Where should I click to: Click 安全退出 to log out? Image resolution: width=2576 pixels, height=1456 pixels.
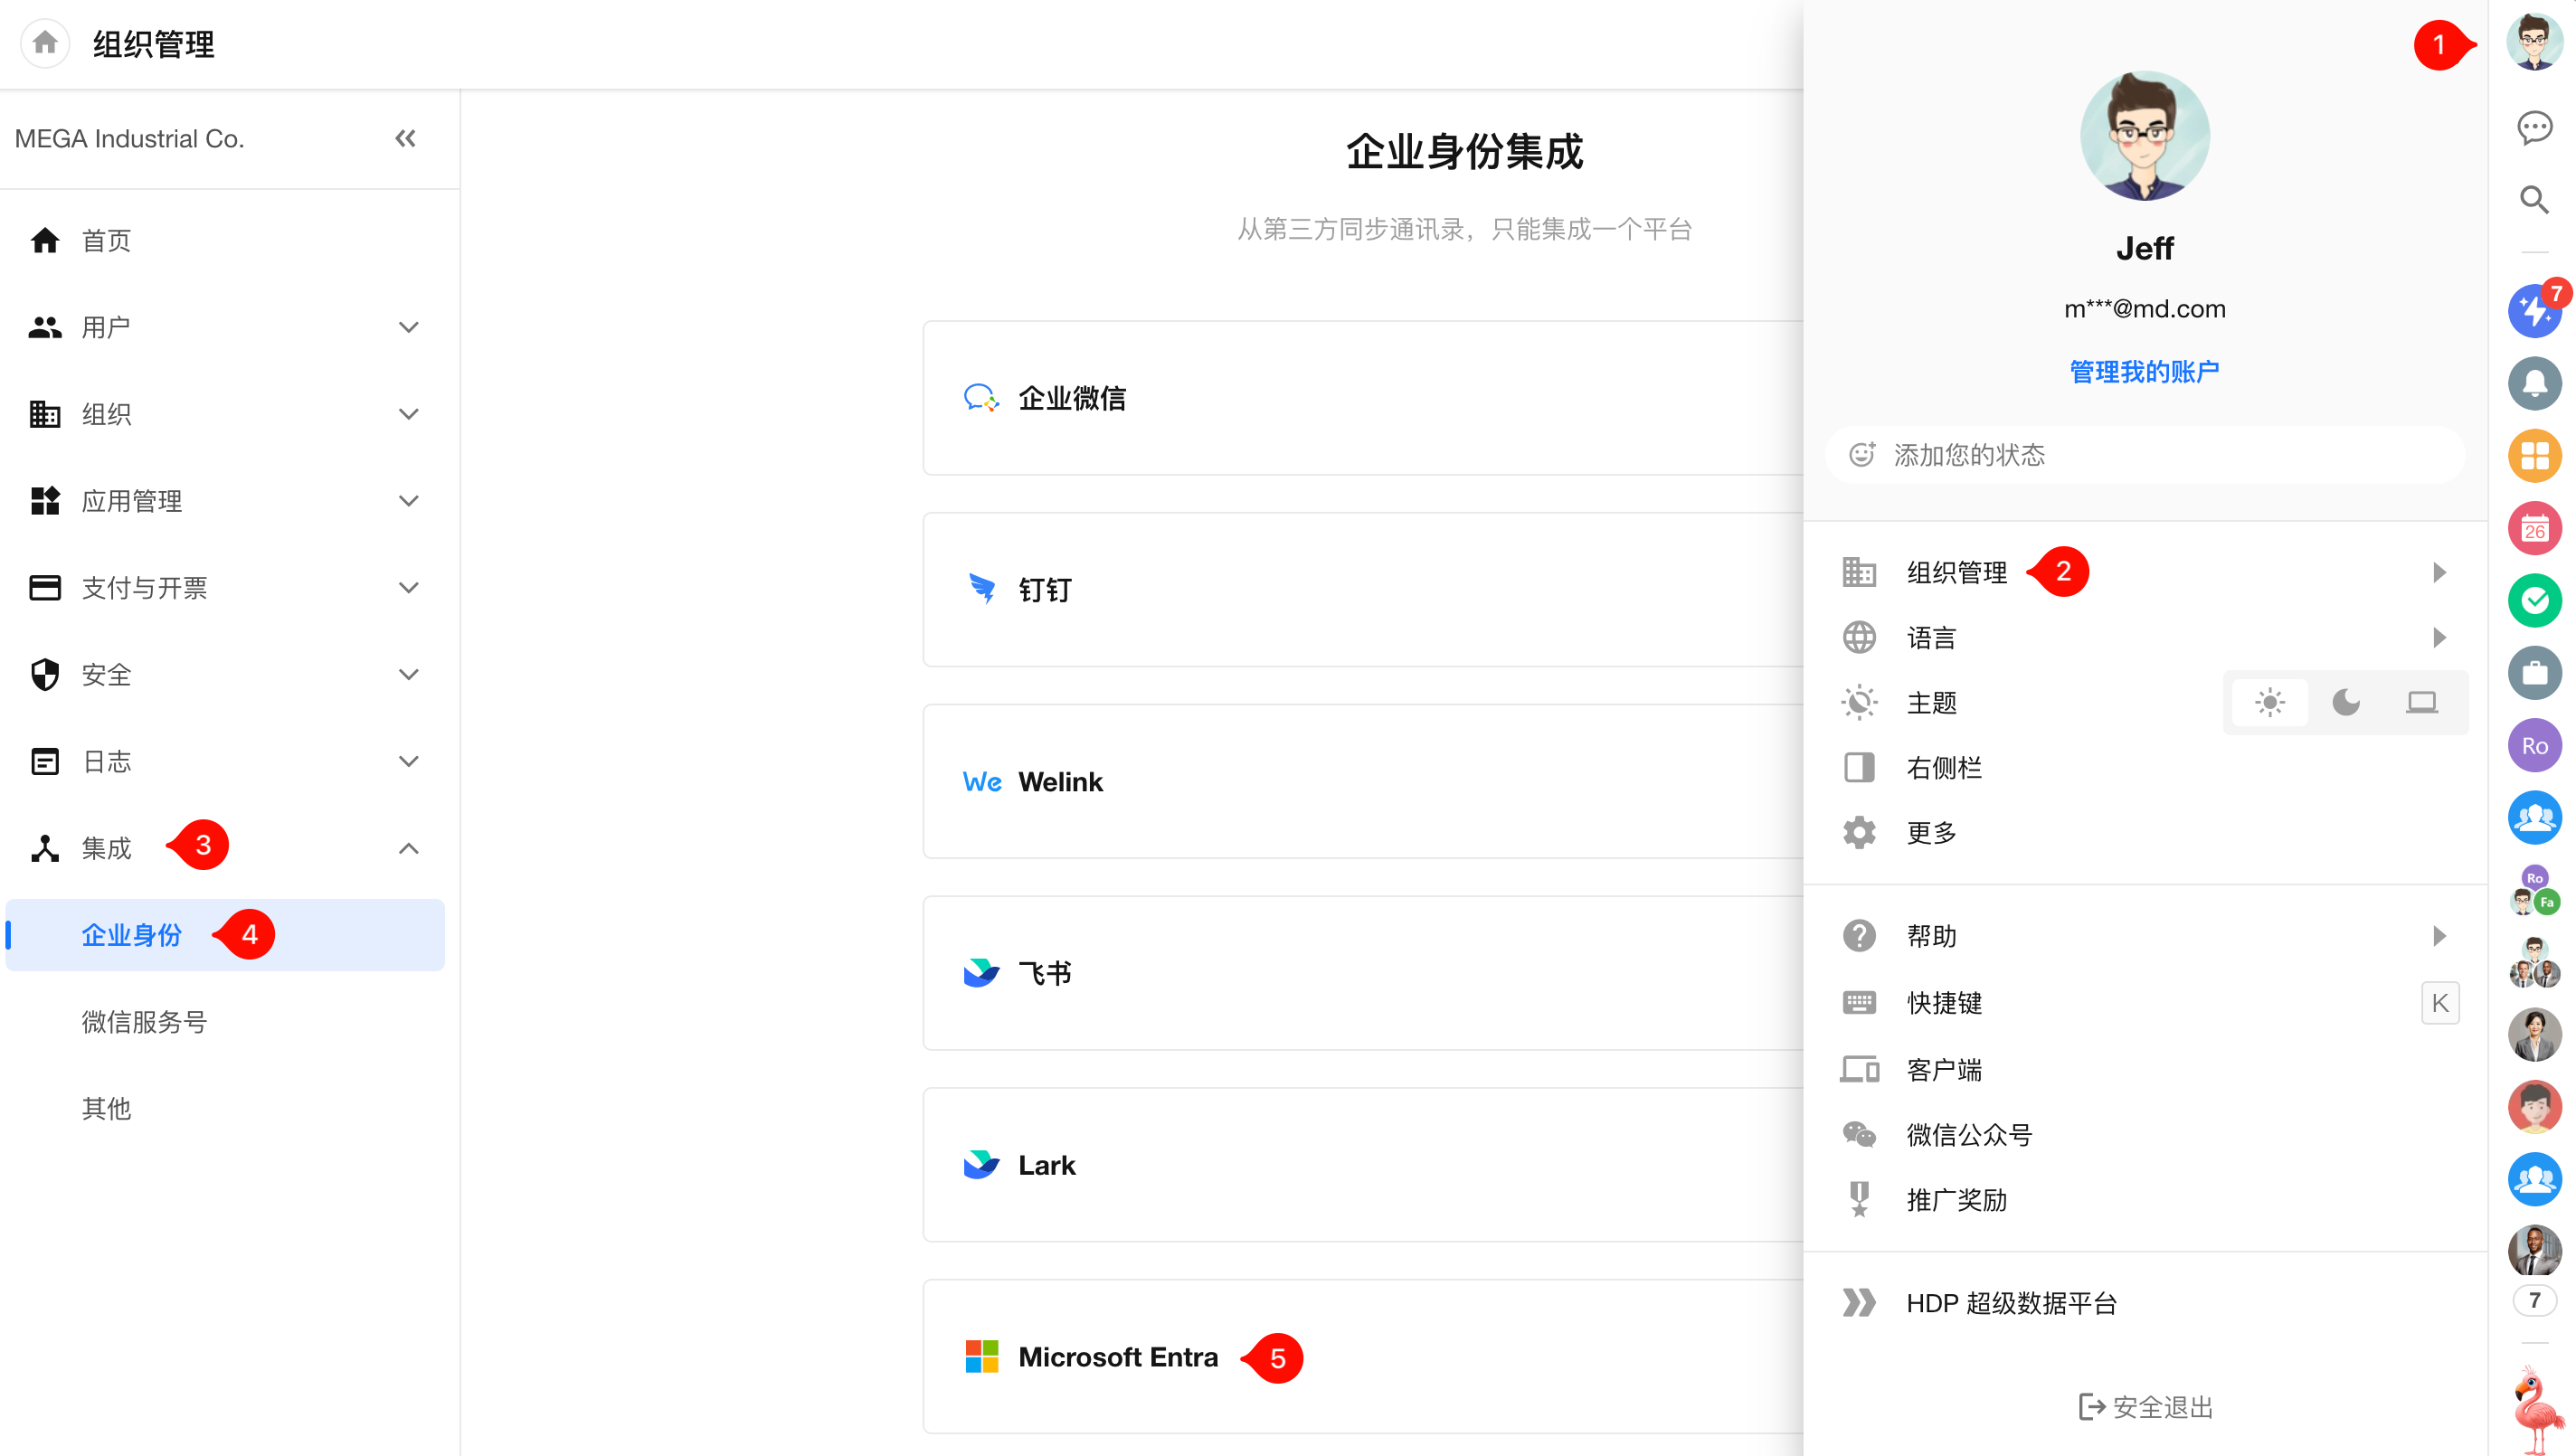[2146, 1407]
